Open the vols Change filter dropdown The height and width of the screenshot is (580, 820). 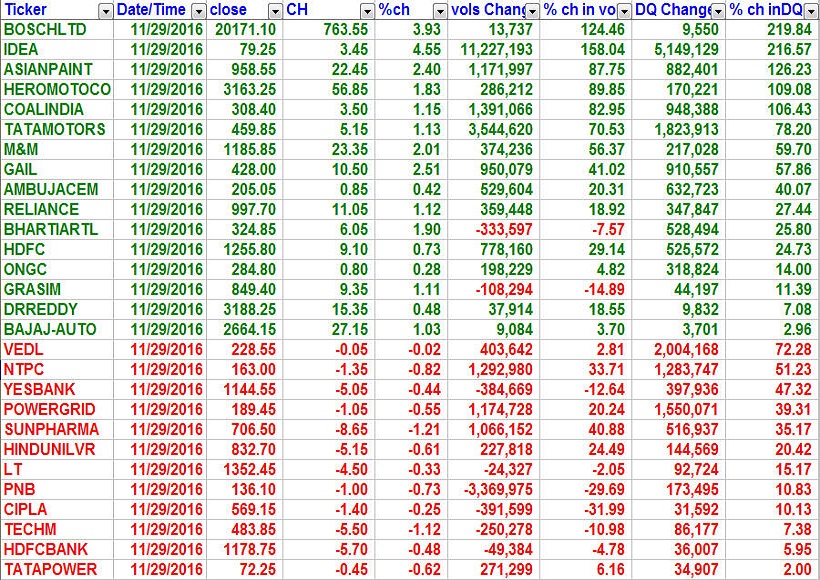[x=532, y=10]
